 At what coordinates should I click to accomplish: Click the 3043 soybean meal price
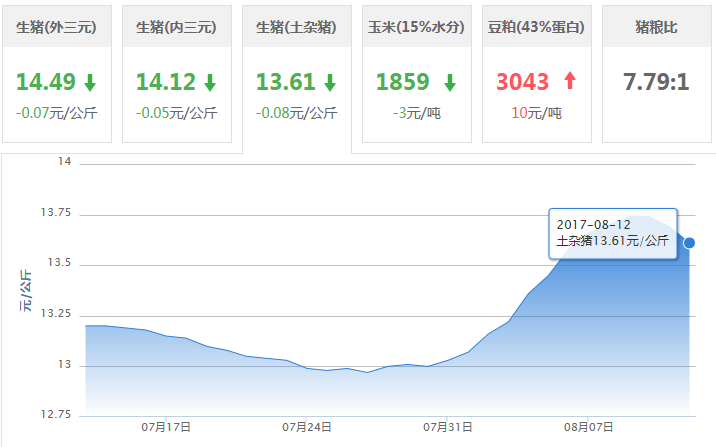pyautogui.click(x=524, y=82)
